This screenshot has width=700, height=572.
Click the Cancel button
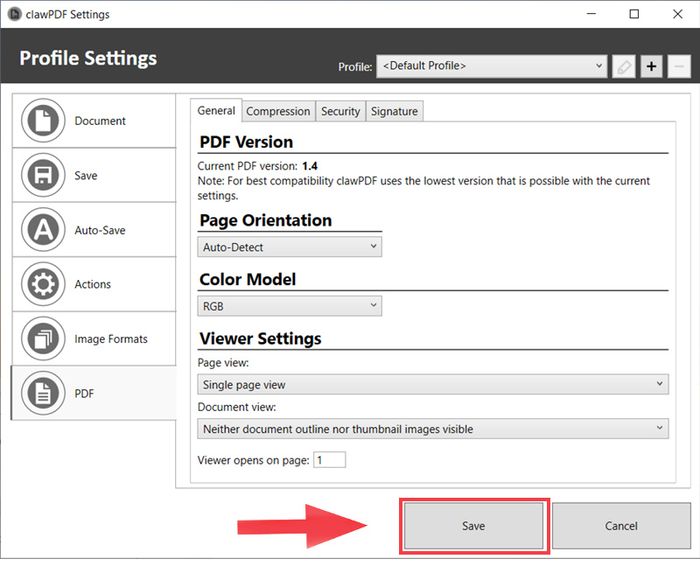(x=621, y=526)
